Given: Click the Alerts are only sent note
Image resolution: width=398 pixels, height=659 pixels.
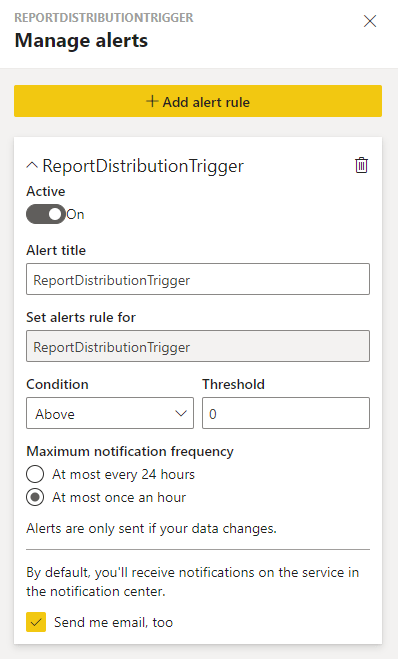Looking at the screenshot, I should tap(151, 528).
